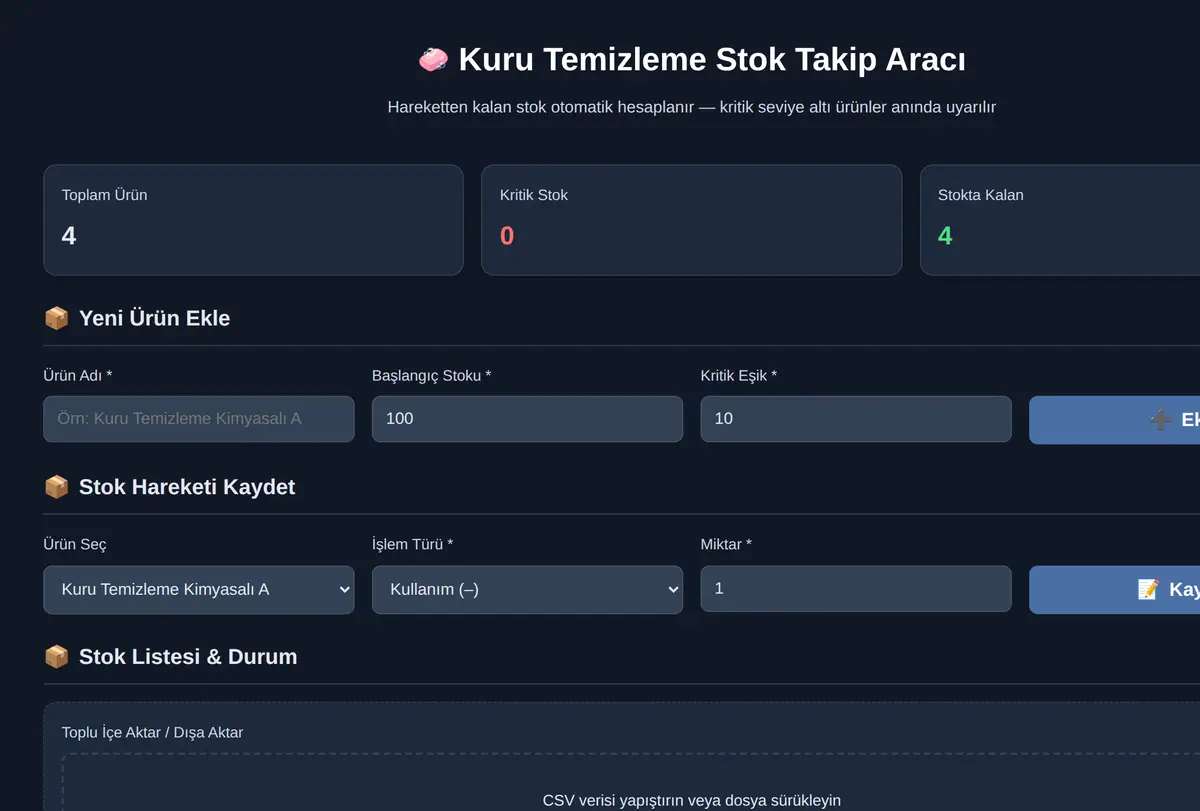This screenshot has width=1200, height=811.
Task: Click the green 4 Stokta Kalan value
Action: (945, 236)
